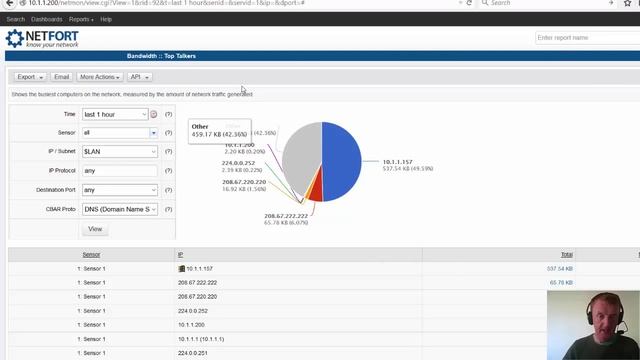Click the bookmark star icon
The image size is (640, 360).
[627, 3]
